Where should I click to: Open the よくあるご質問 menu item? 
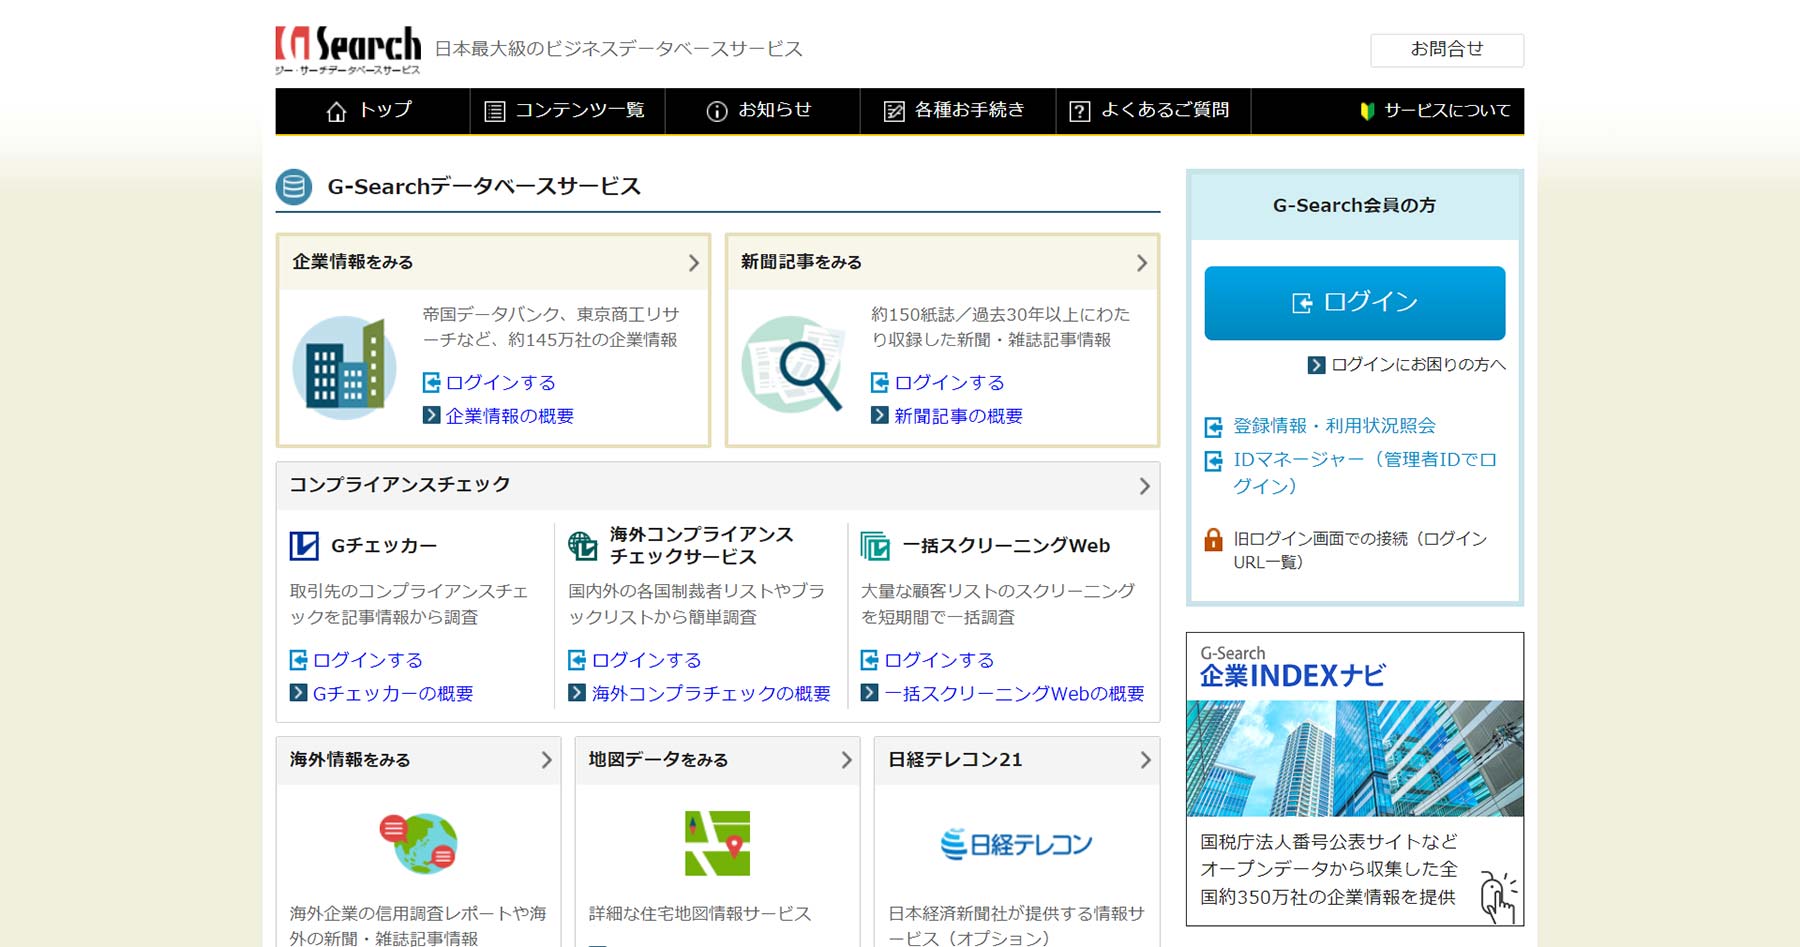click(x=1153, y=111)
